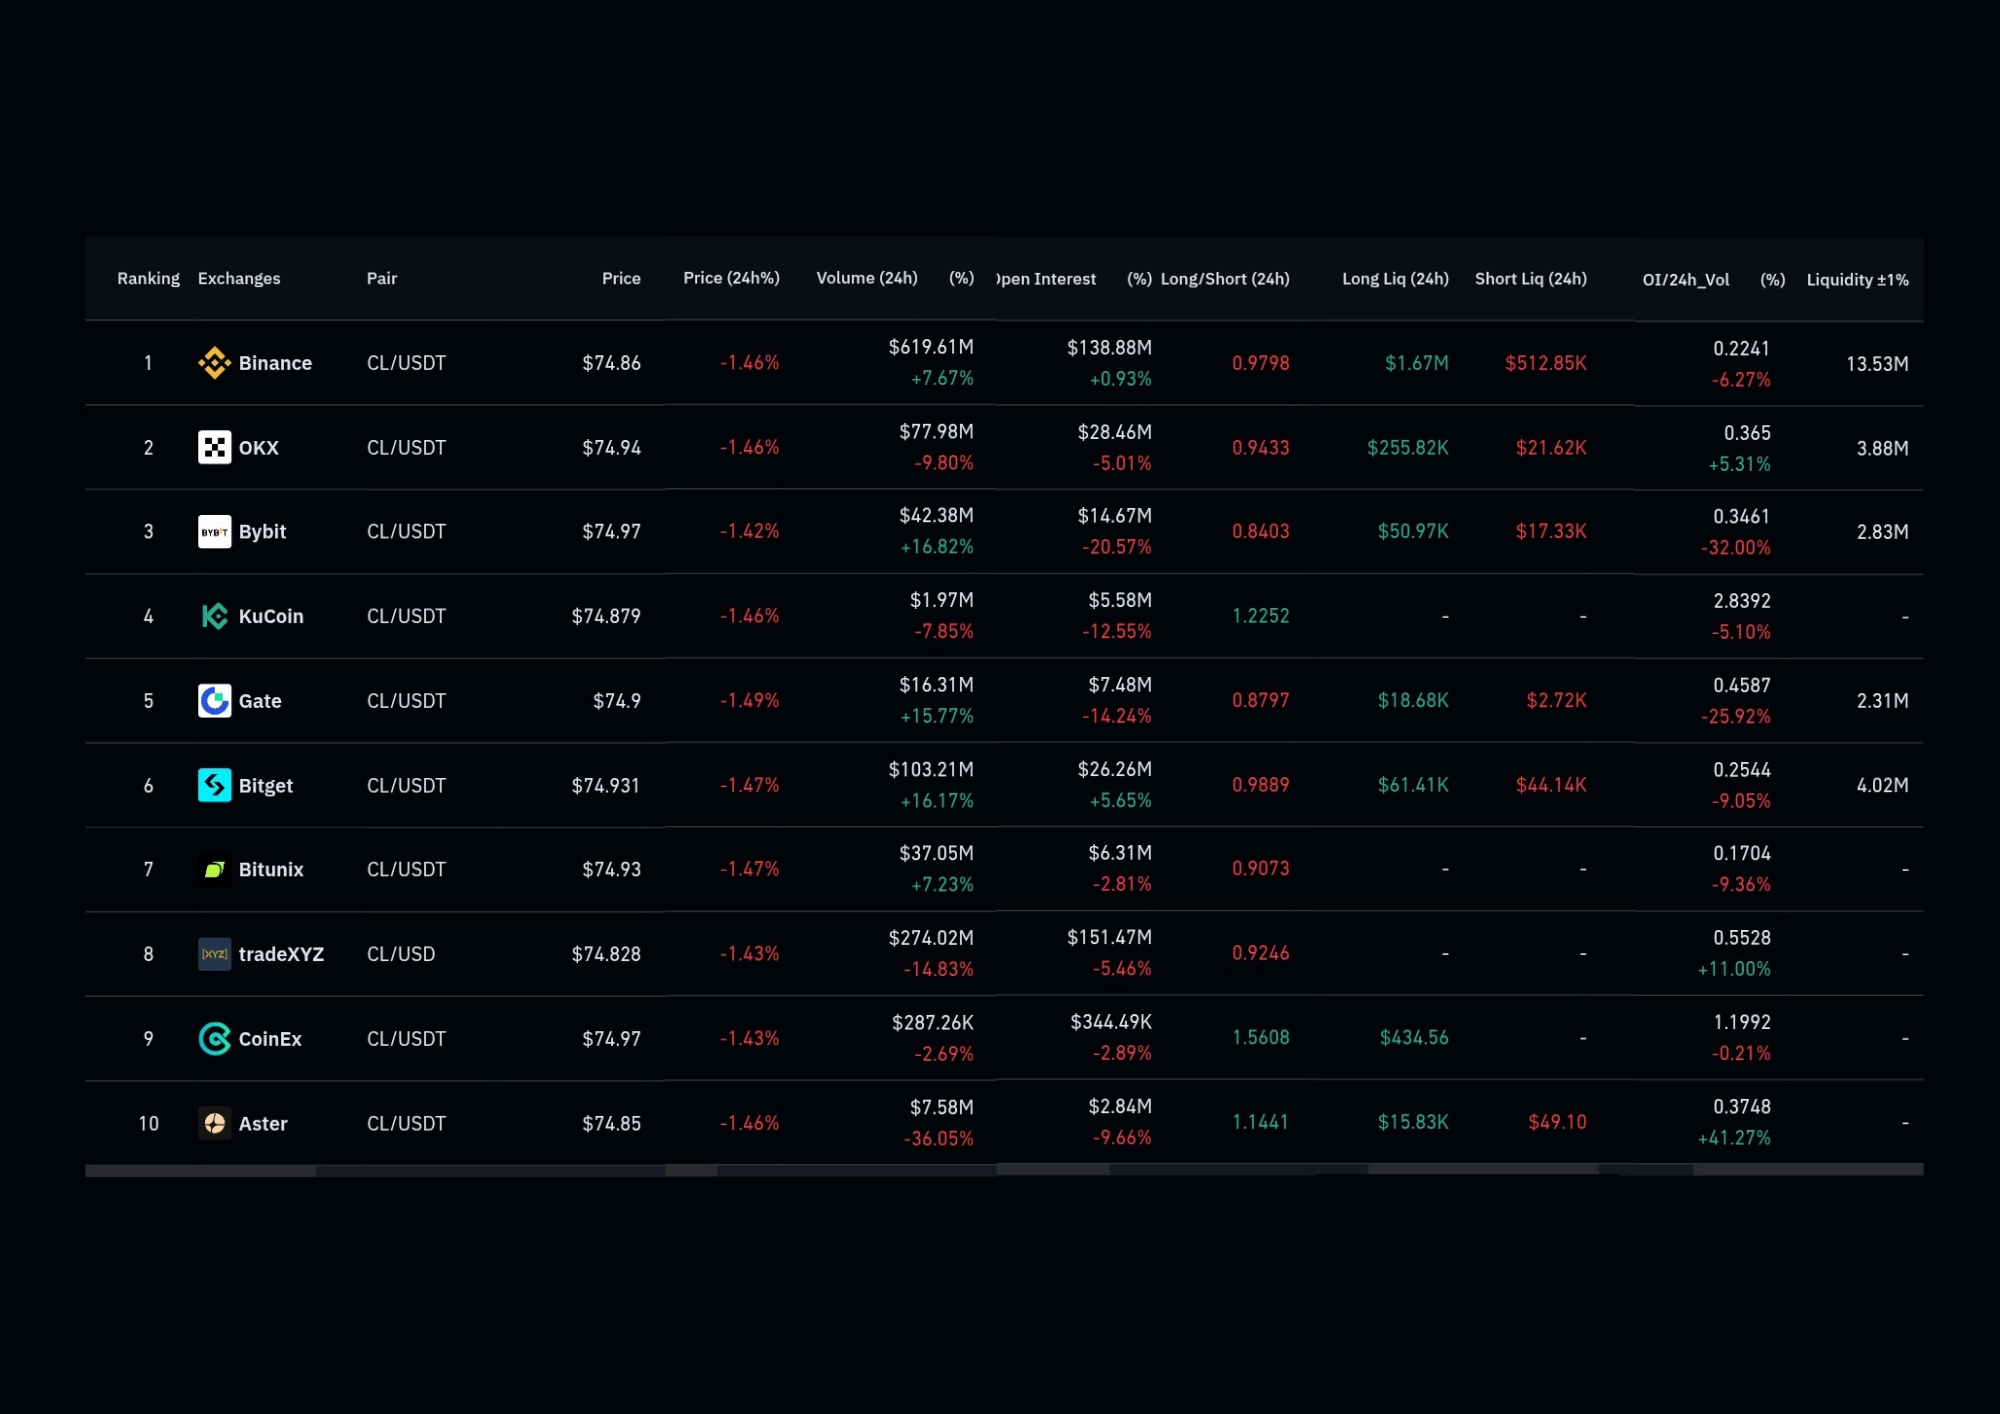
Task: Click Binance short liquidation $512.85K
Action: (x=1545, y=363)
